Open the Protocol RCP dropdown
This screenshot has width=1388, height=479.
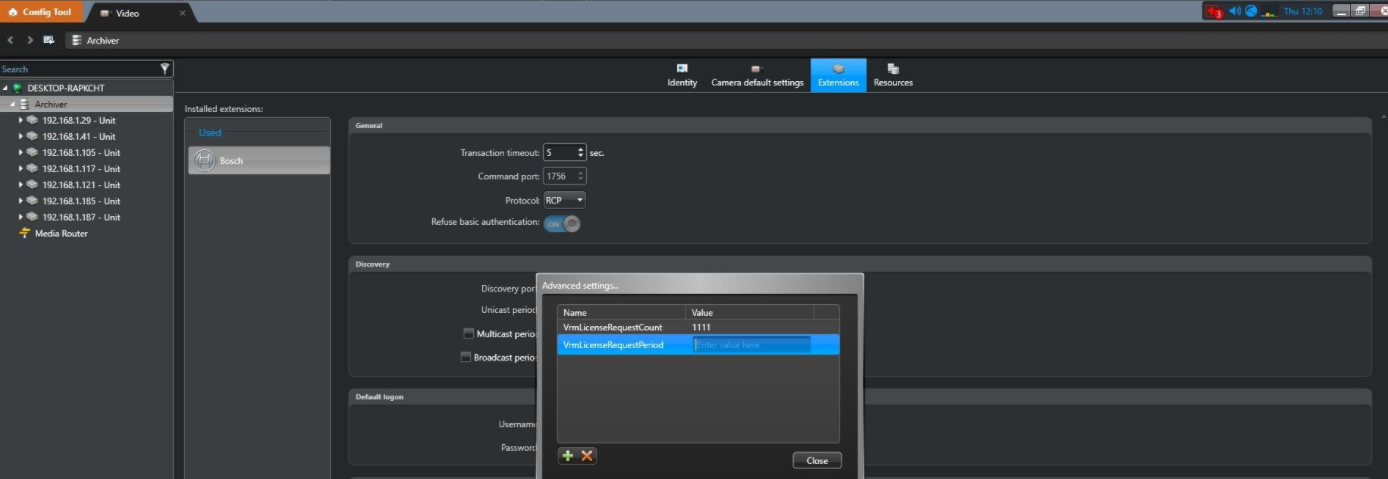pyautogui.click(x=564, y=200)
